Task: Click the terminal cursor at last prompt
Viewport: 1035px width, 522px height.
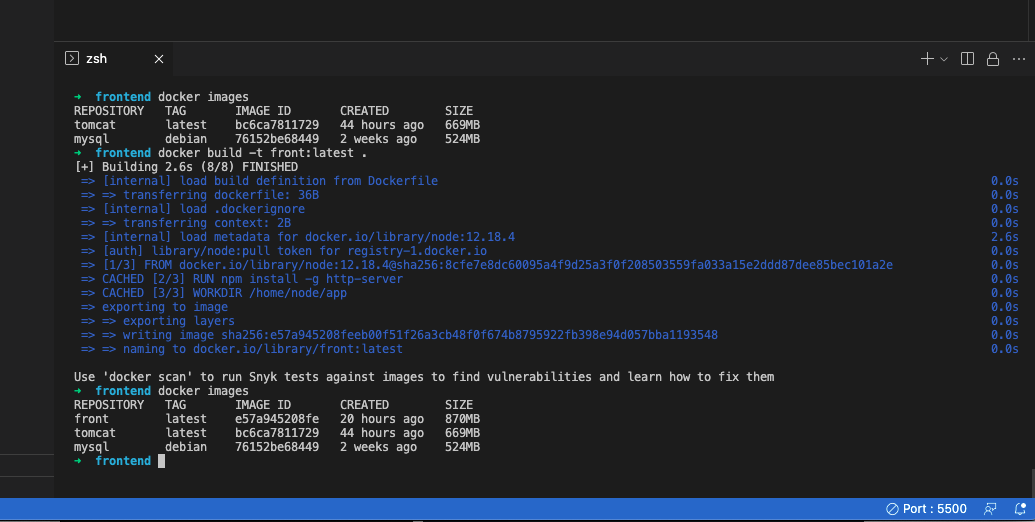Action: coord(162,461)
